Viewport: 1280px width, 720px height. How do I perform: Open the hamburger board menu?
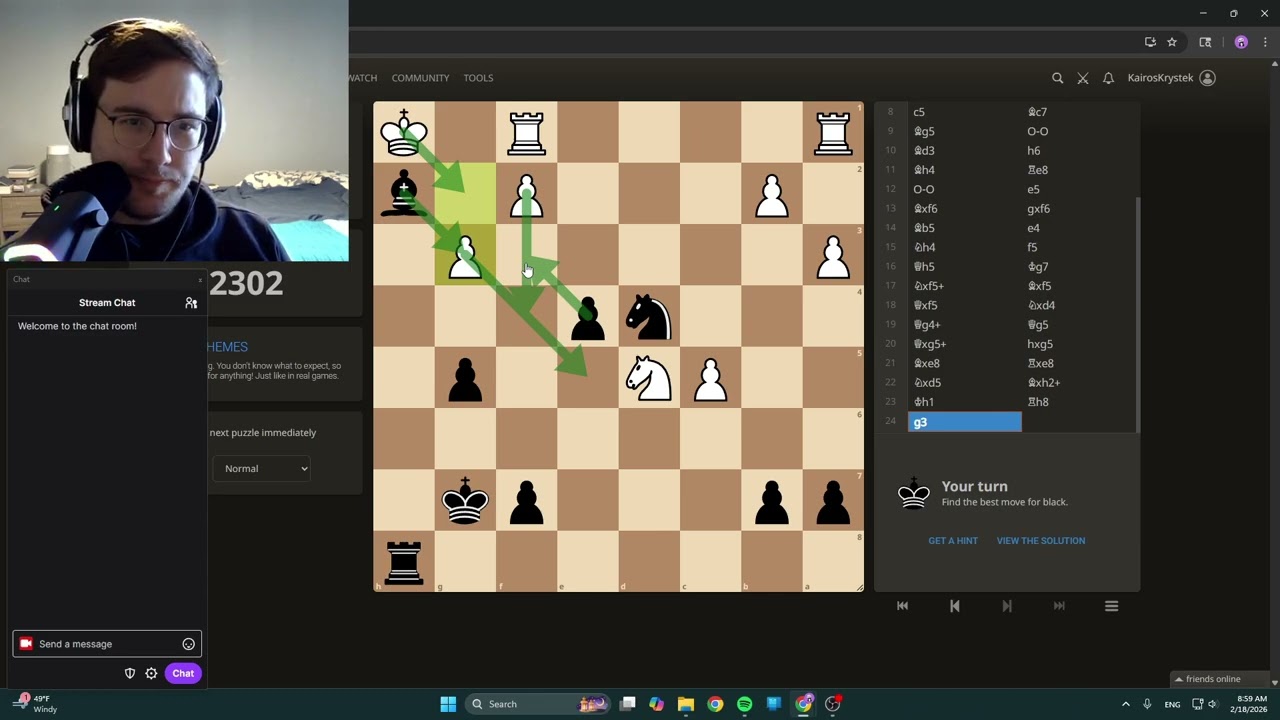1111,606
